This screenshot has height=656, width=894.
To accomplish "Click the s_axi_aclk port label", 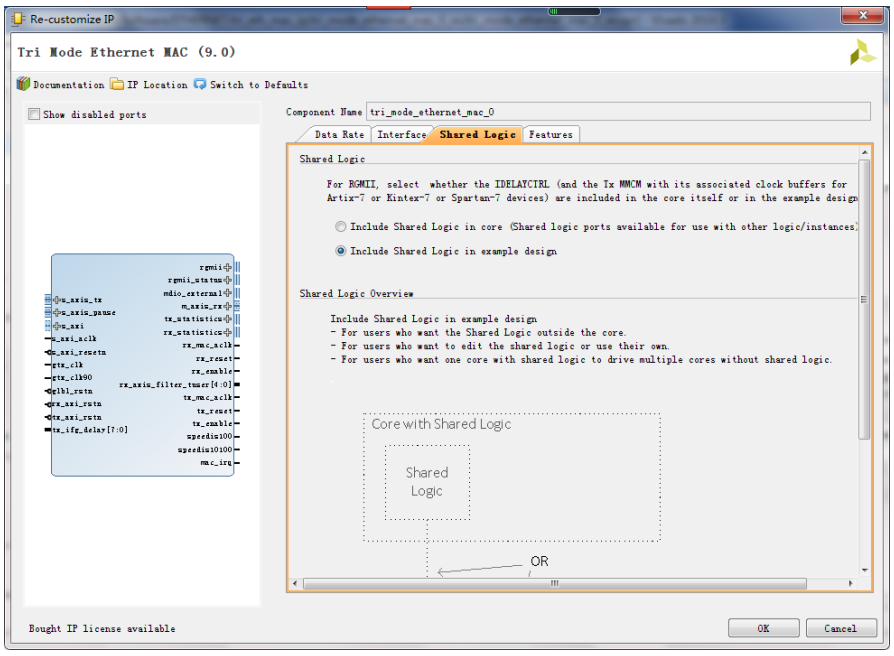I will click(x=74, y=339).
